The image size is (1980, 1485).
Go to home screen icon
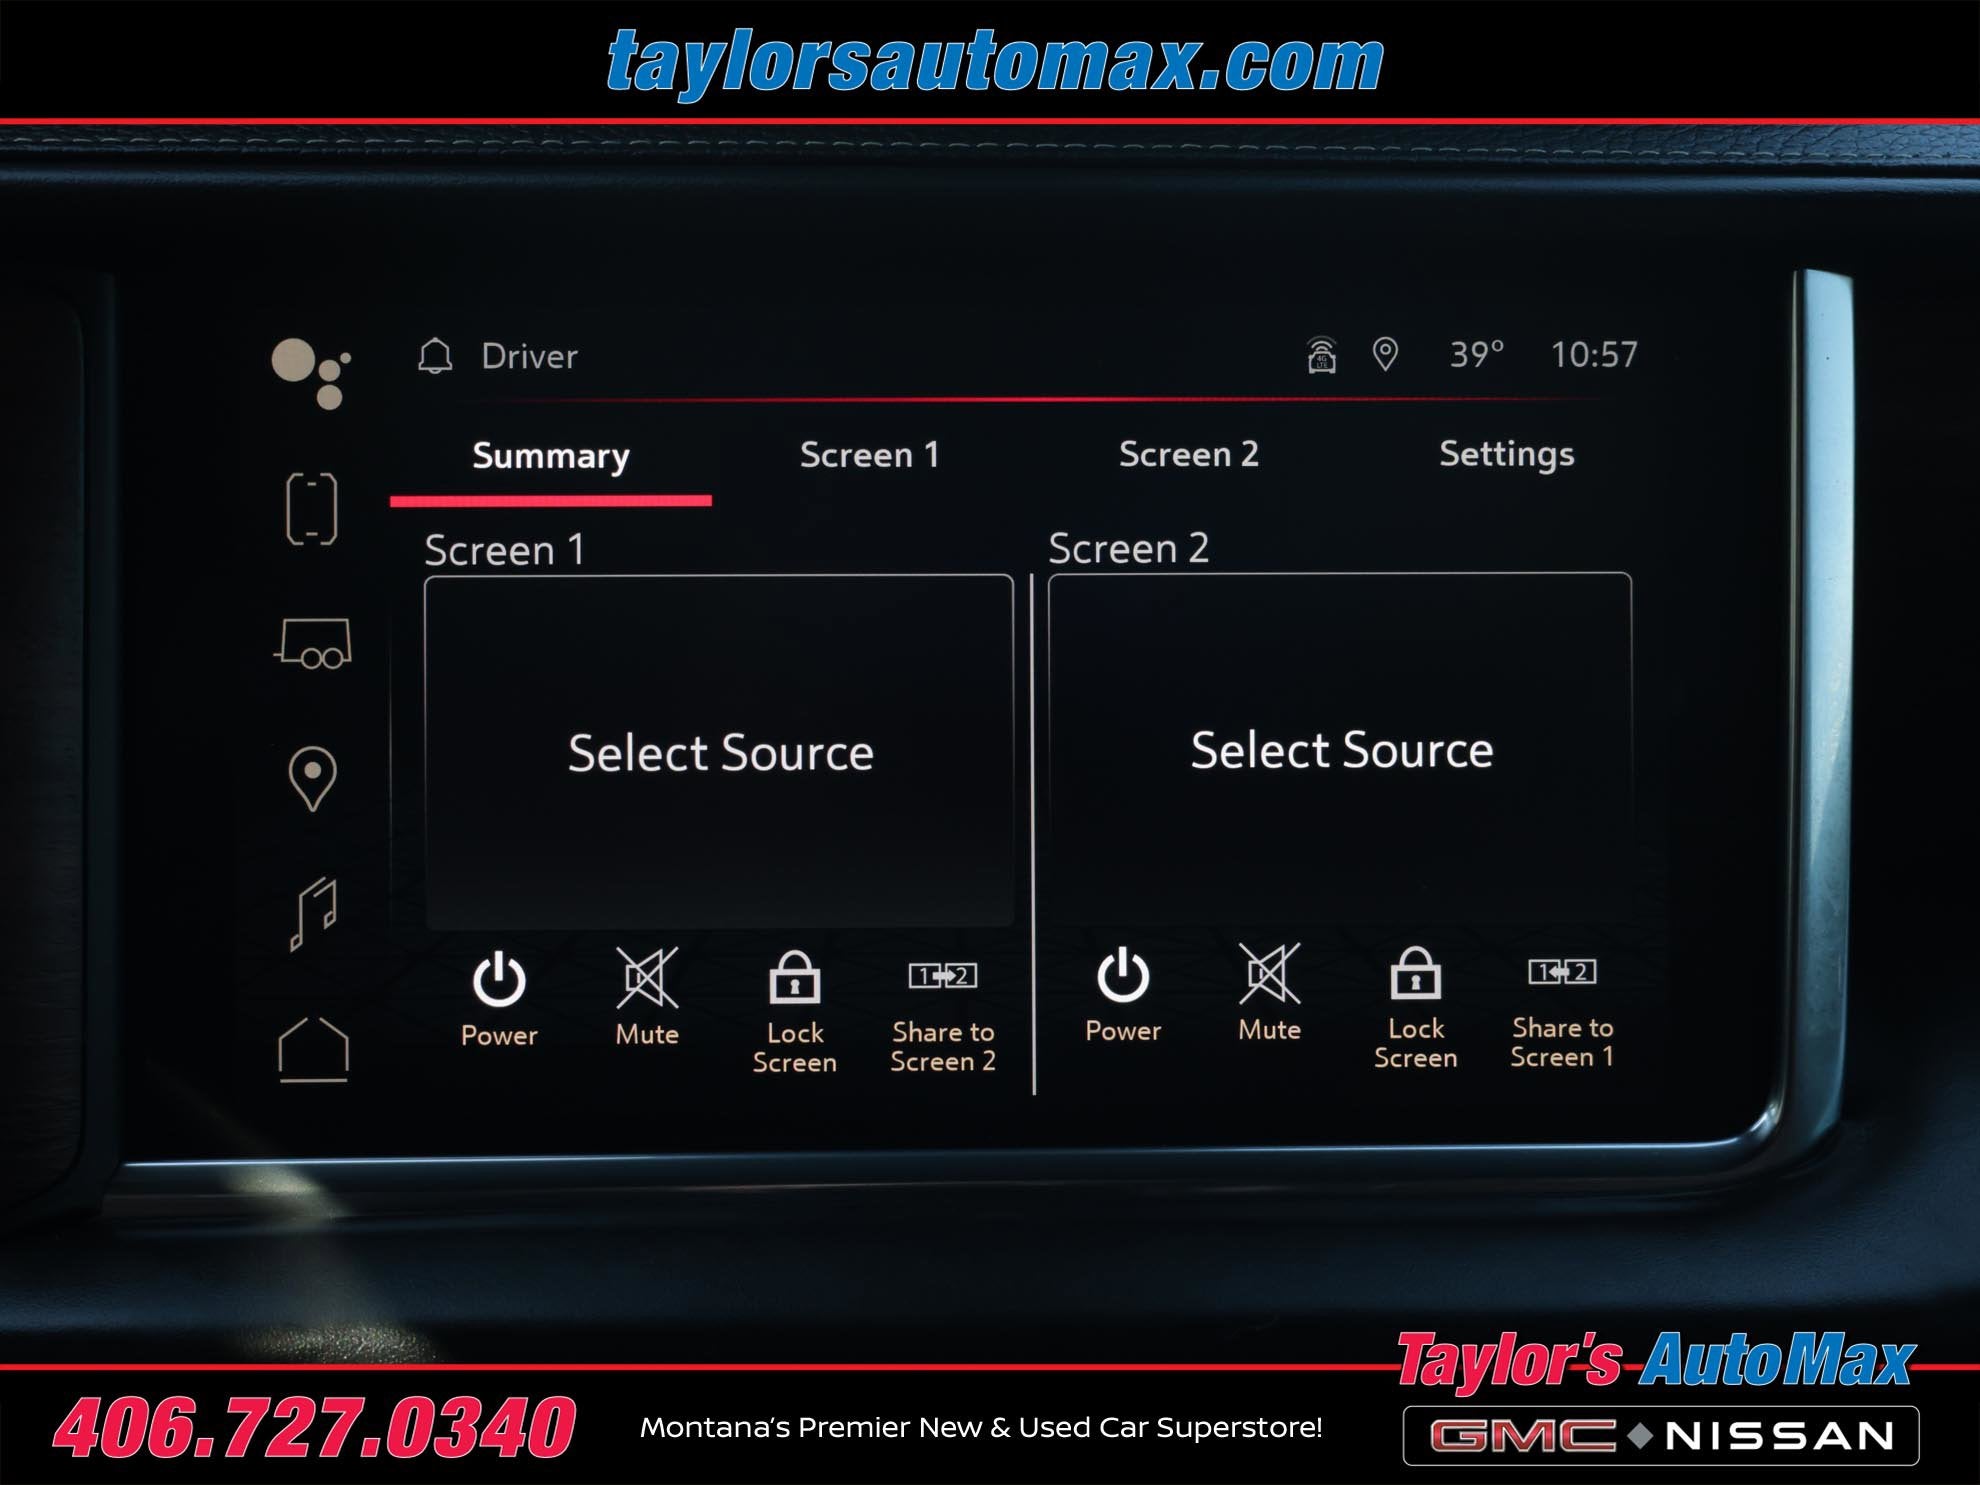tap(313, 1049)
